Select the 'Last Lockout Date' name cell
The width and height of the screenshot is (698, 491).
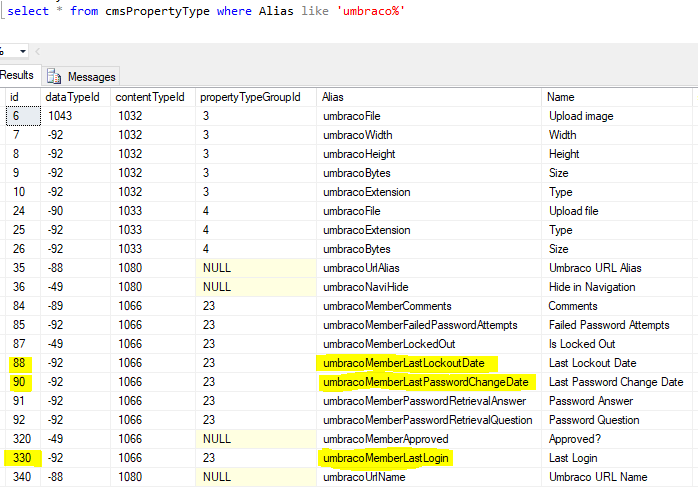(x=617, y=363)
